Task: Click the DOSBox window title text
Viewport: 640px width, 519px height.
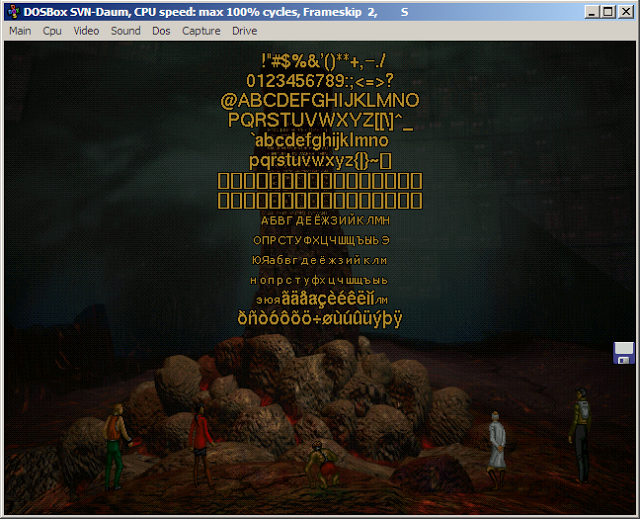Action: coord(216,12)
